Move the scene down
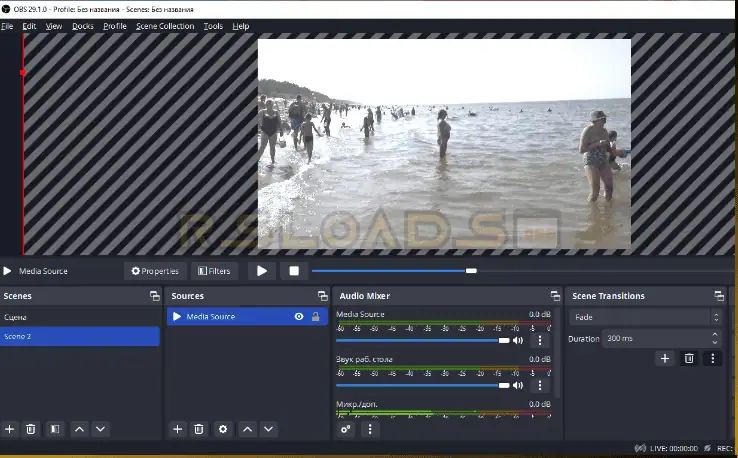 (100, 429)
